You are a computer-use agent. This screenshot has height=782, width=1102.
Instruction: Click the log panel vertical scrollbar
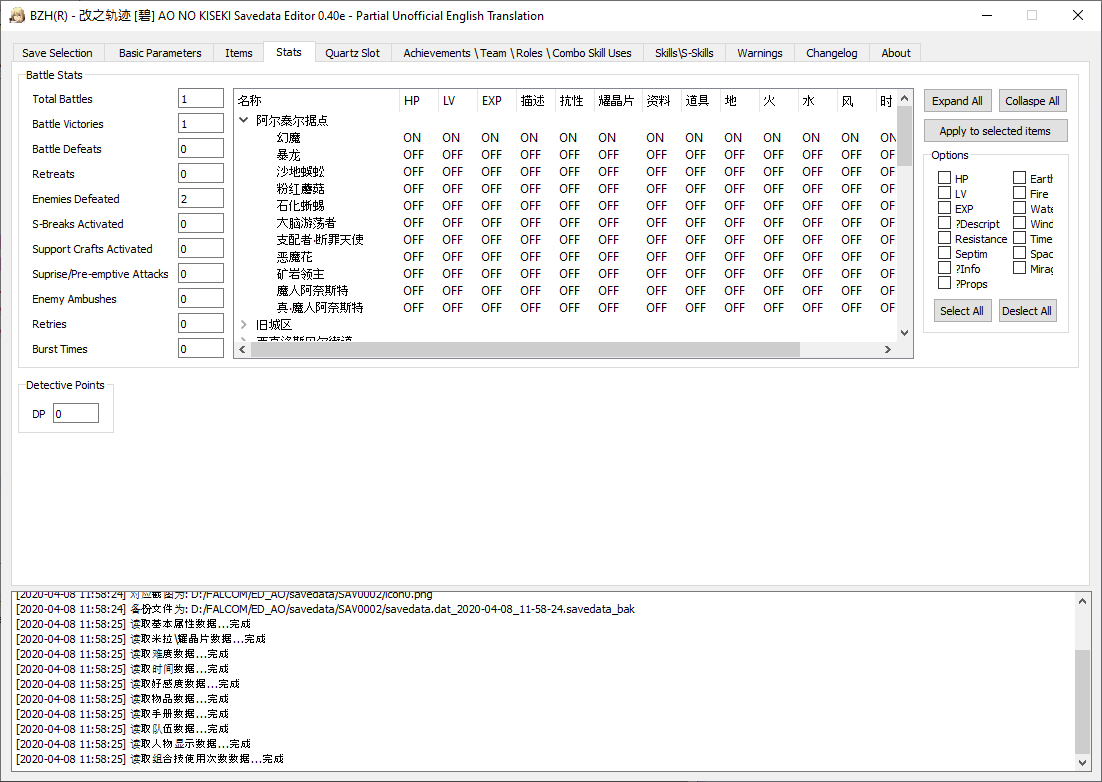tap(1082, 701)
